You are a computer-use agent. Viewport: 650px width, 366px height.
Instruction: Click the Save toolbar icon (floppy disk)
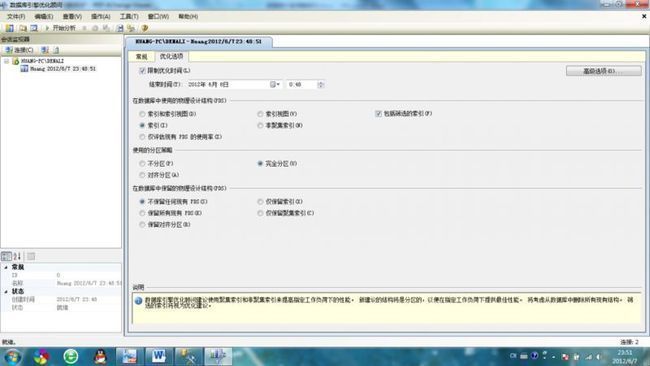120,28
